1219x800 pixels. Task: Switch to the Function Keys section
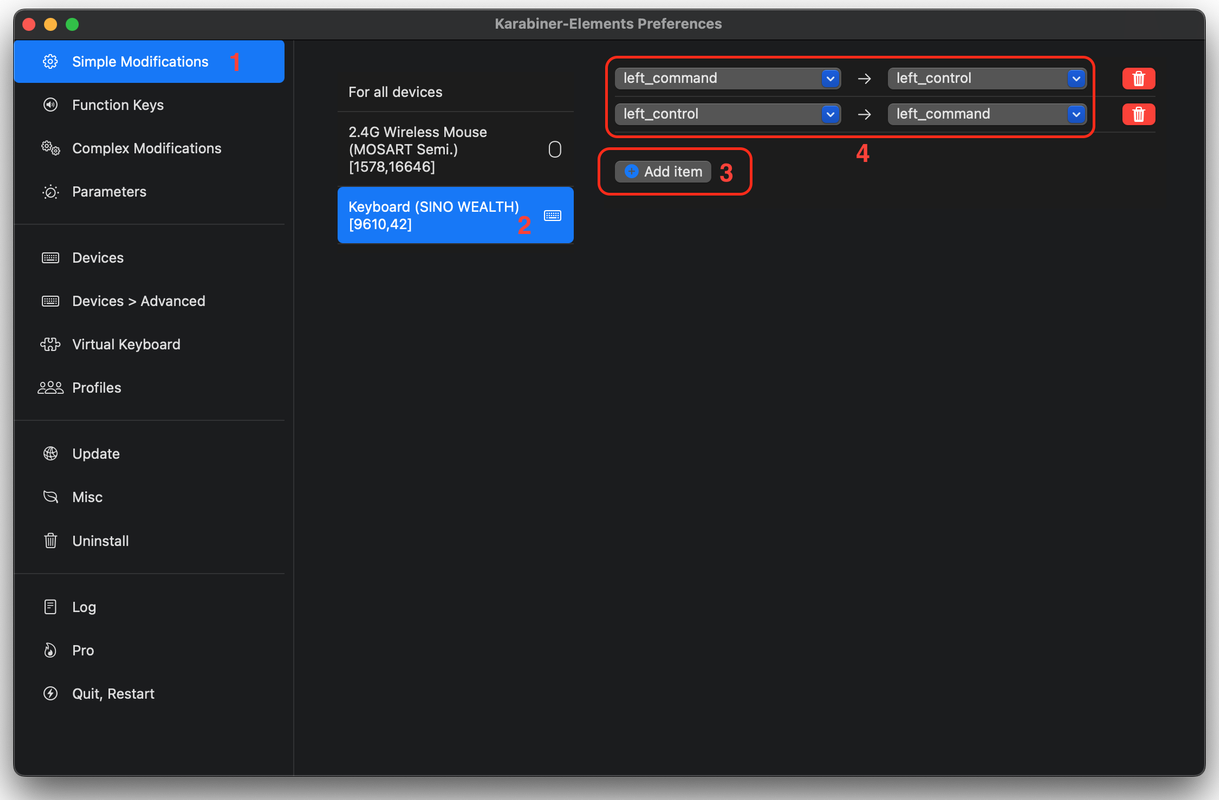point(149,105)
